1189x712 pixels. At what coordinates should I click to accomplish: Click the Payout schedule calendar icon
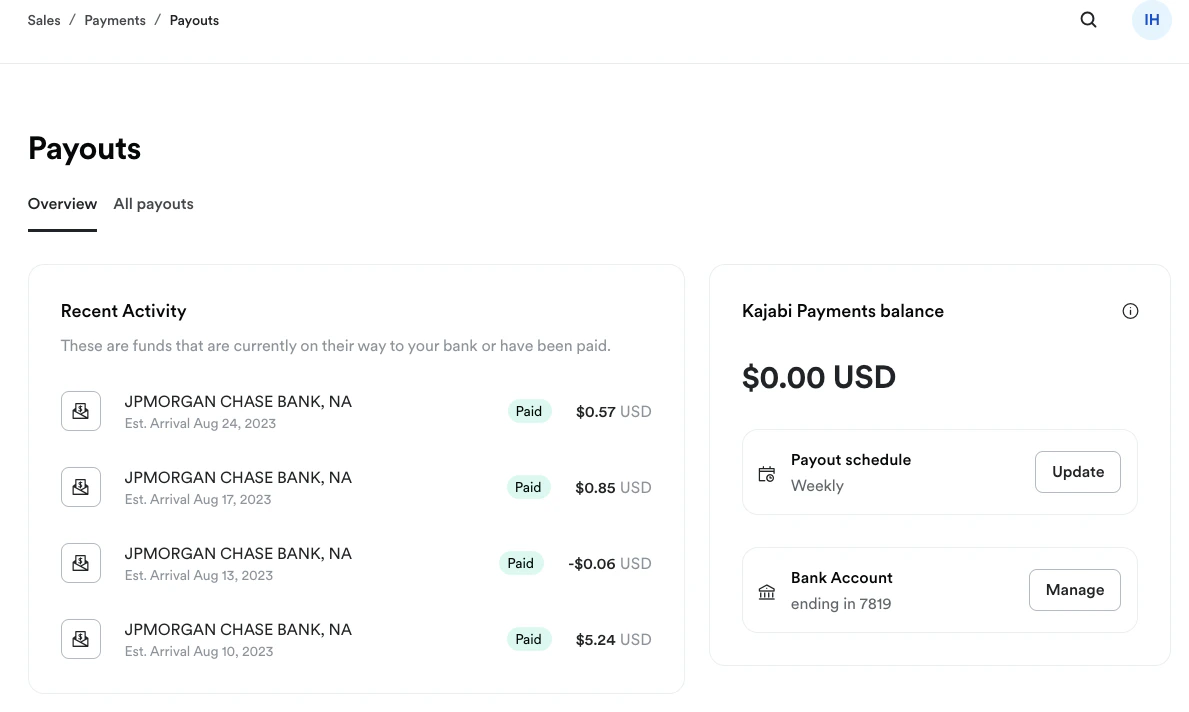pyautogui.click(x=766, y=472)
